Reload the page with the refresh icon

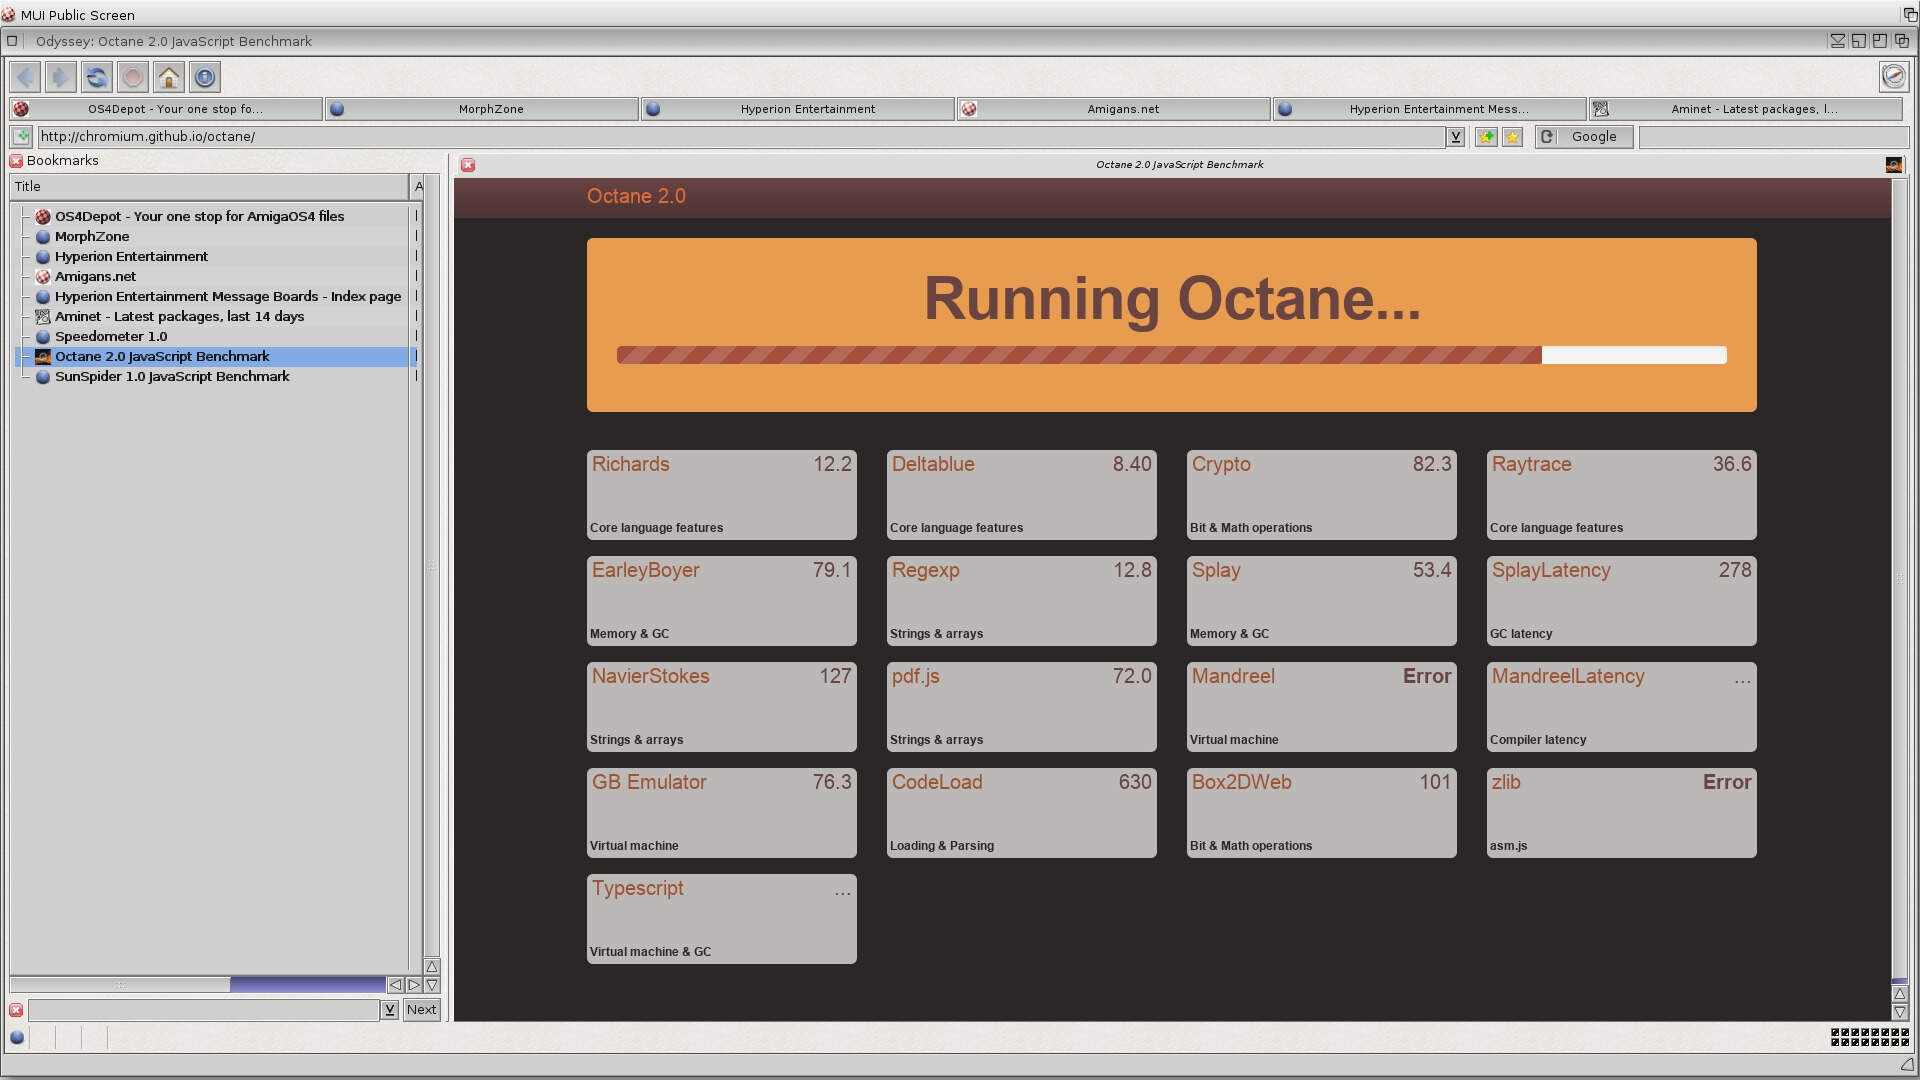coord(97,77)
